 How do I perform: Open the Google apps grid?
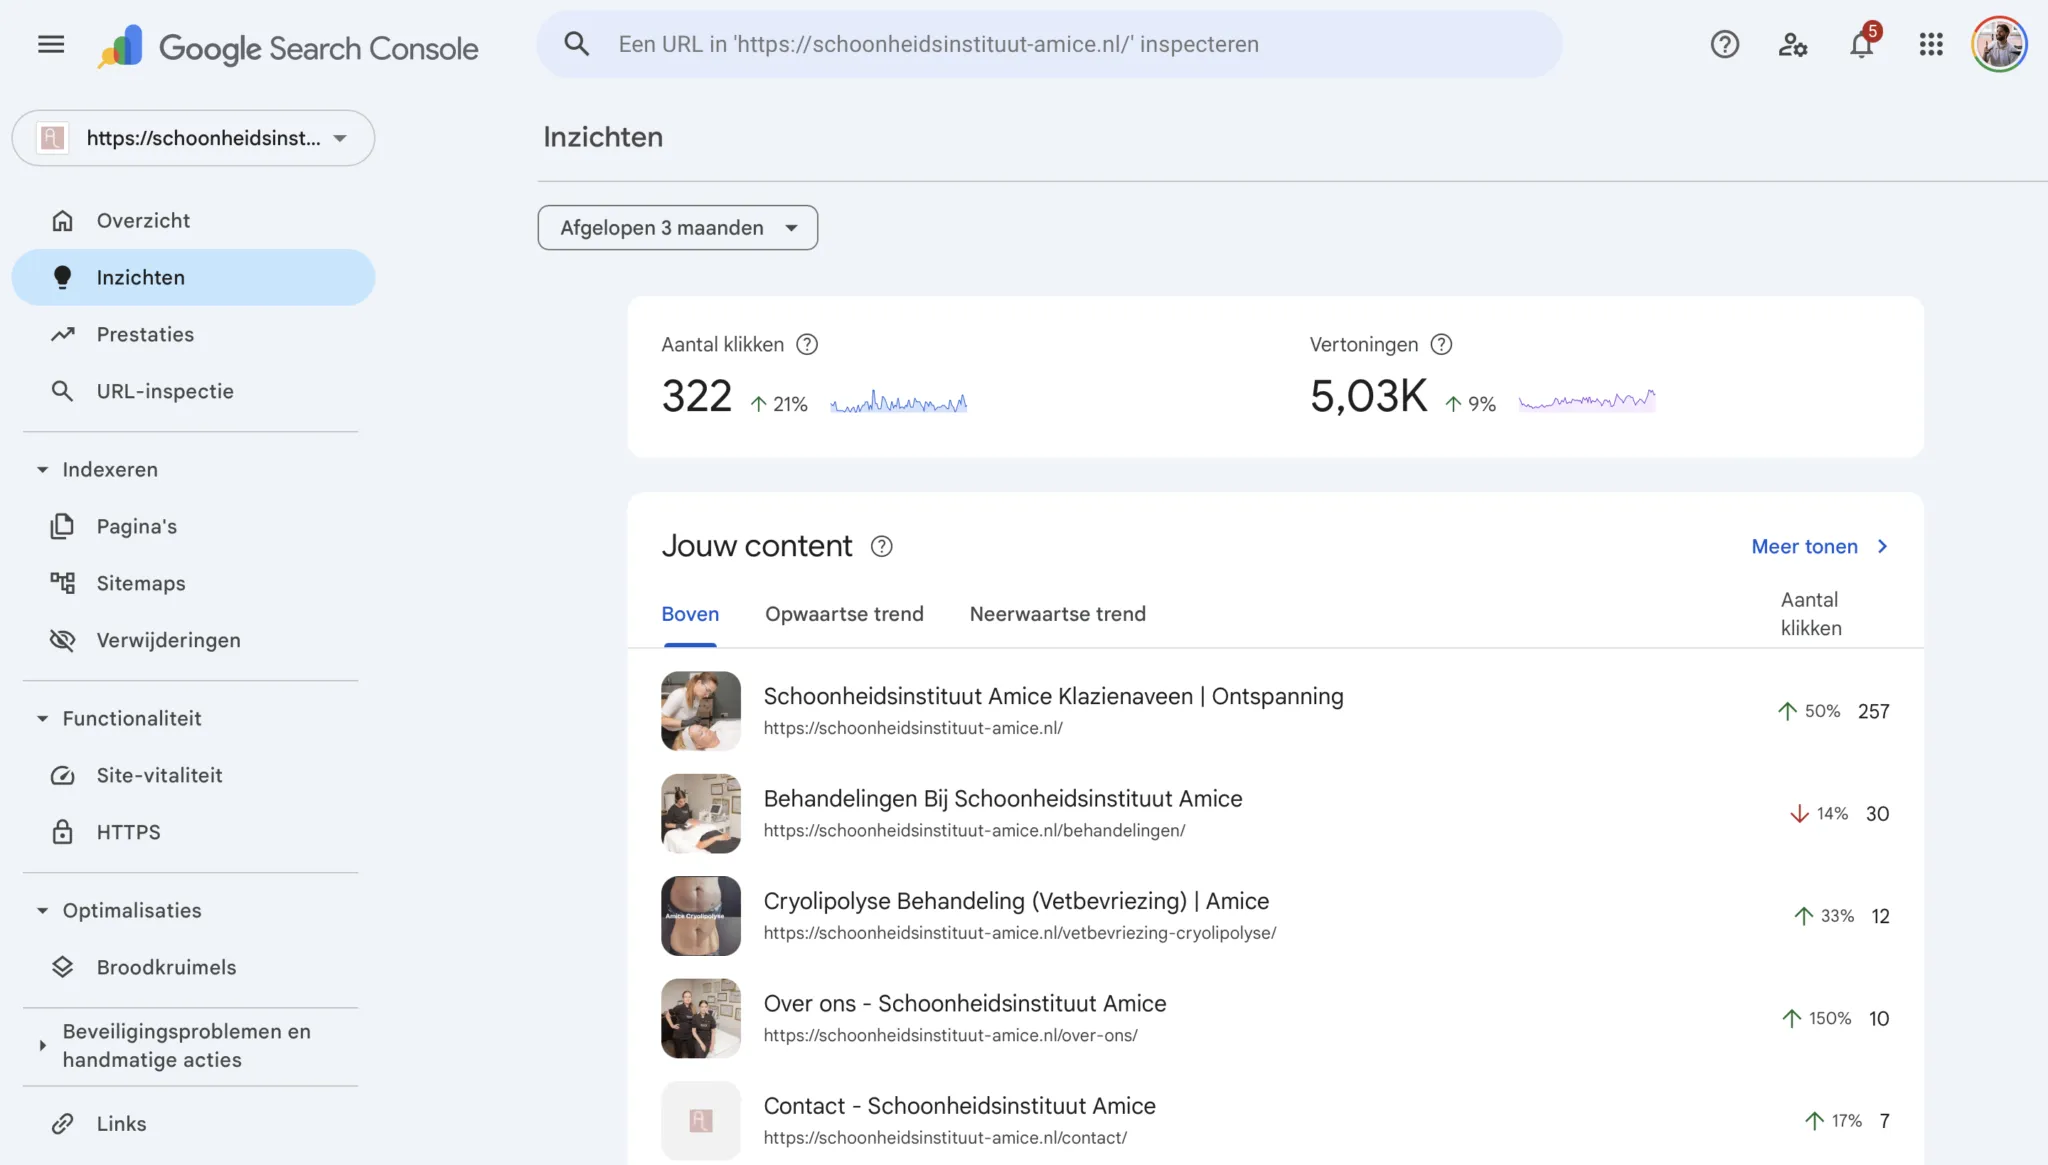pos(1930,44)
